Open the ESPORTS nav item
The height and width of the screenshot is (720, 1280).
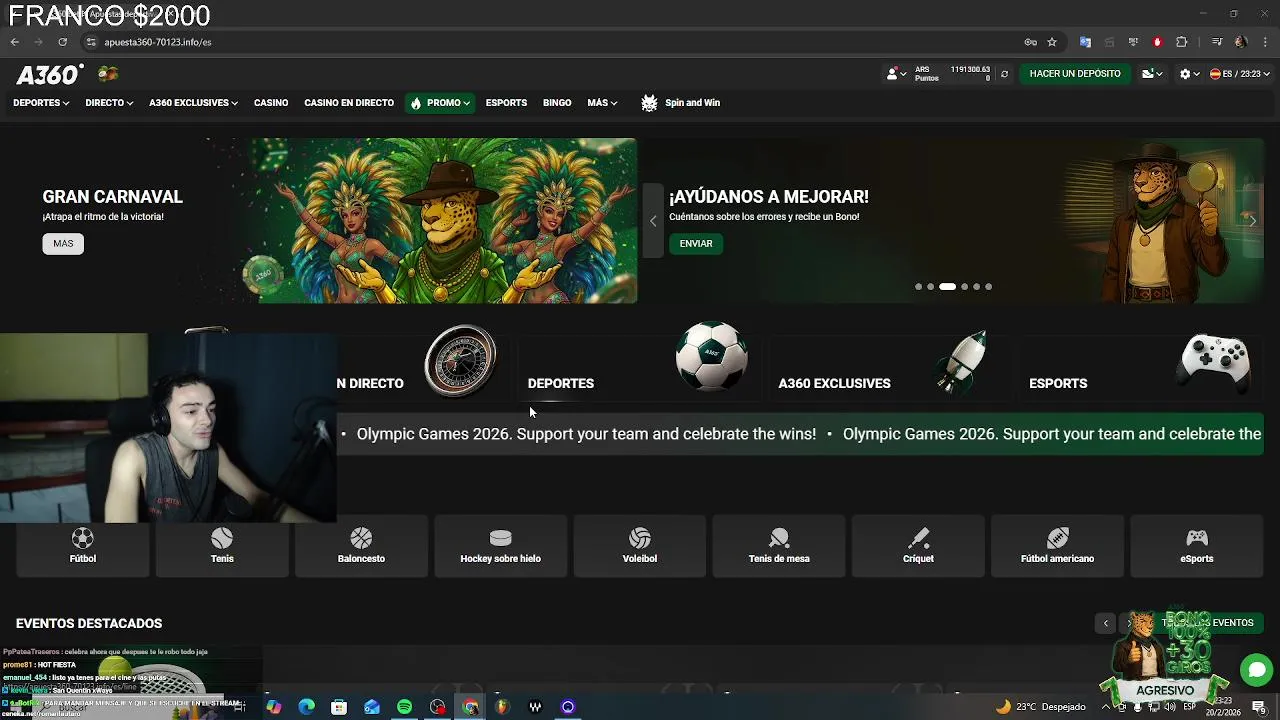pyautogui.click(x=506, y=103)
